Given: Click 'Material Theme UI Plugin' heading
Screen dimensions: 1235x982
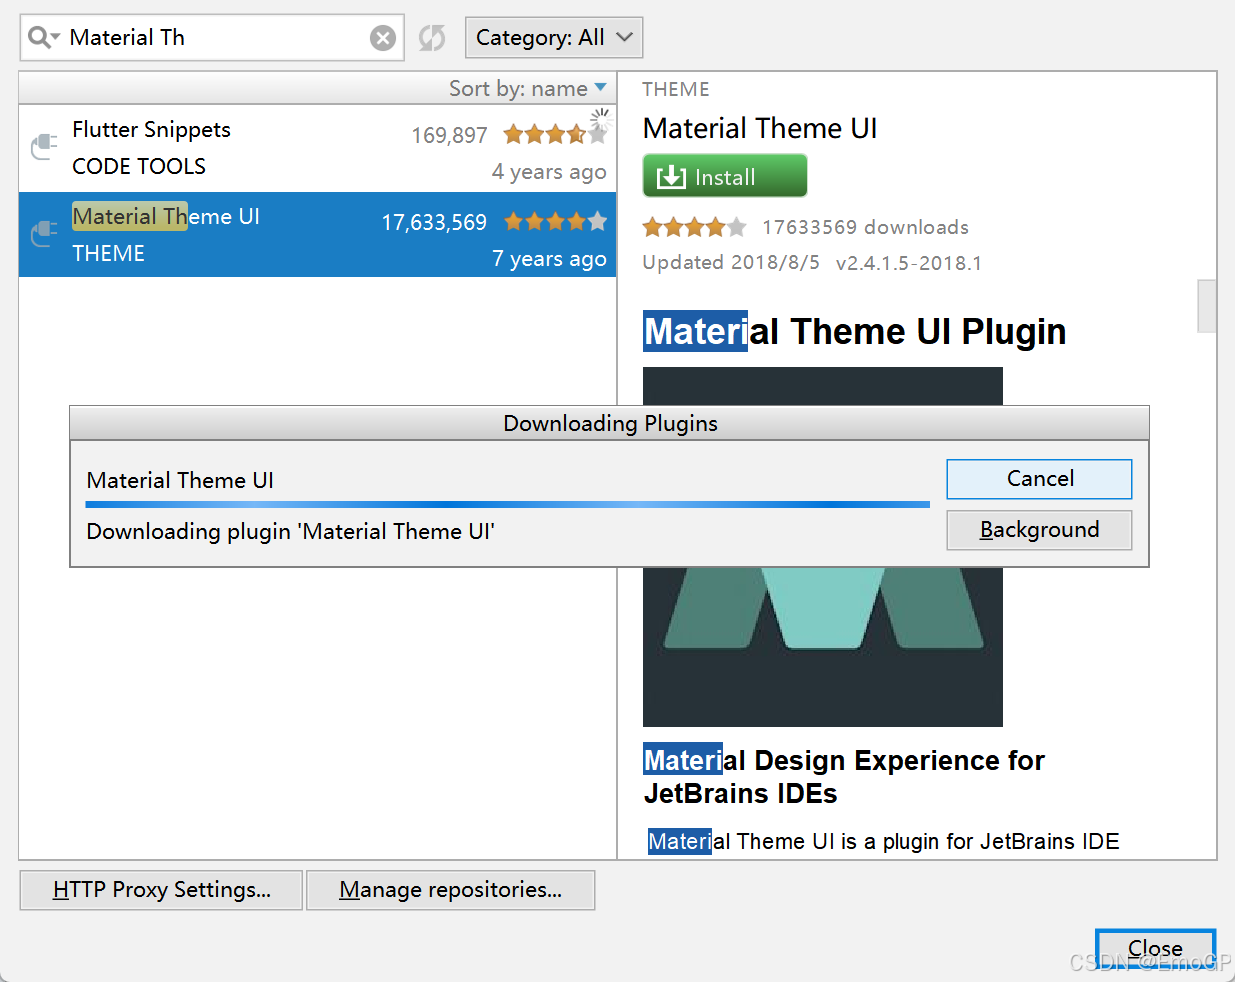Looking at the screenshot, I should (x=855, y=331).
